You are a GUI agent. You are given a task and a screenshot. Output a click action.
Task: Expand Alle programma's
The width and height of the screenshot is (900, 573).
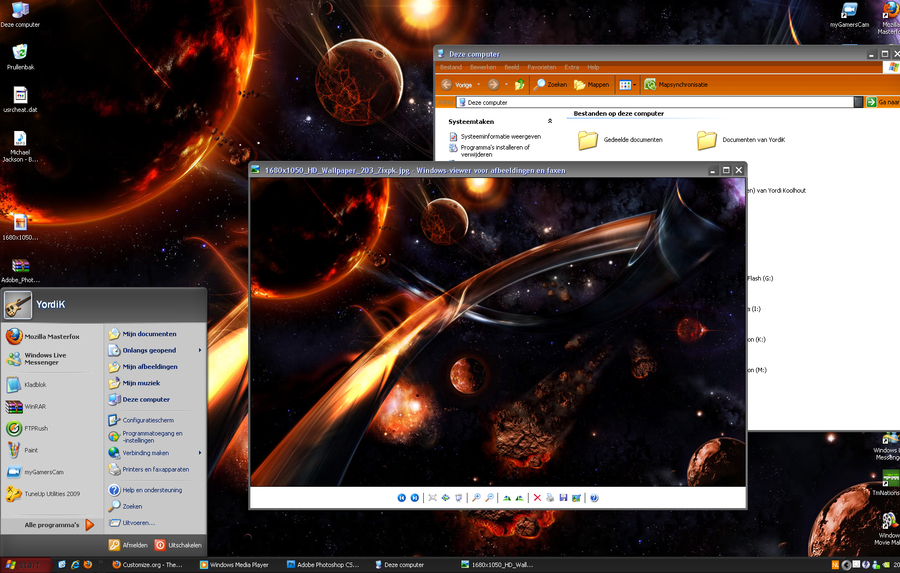(x=52, y=525)
